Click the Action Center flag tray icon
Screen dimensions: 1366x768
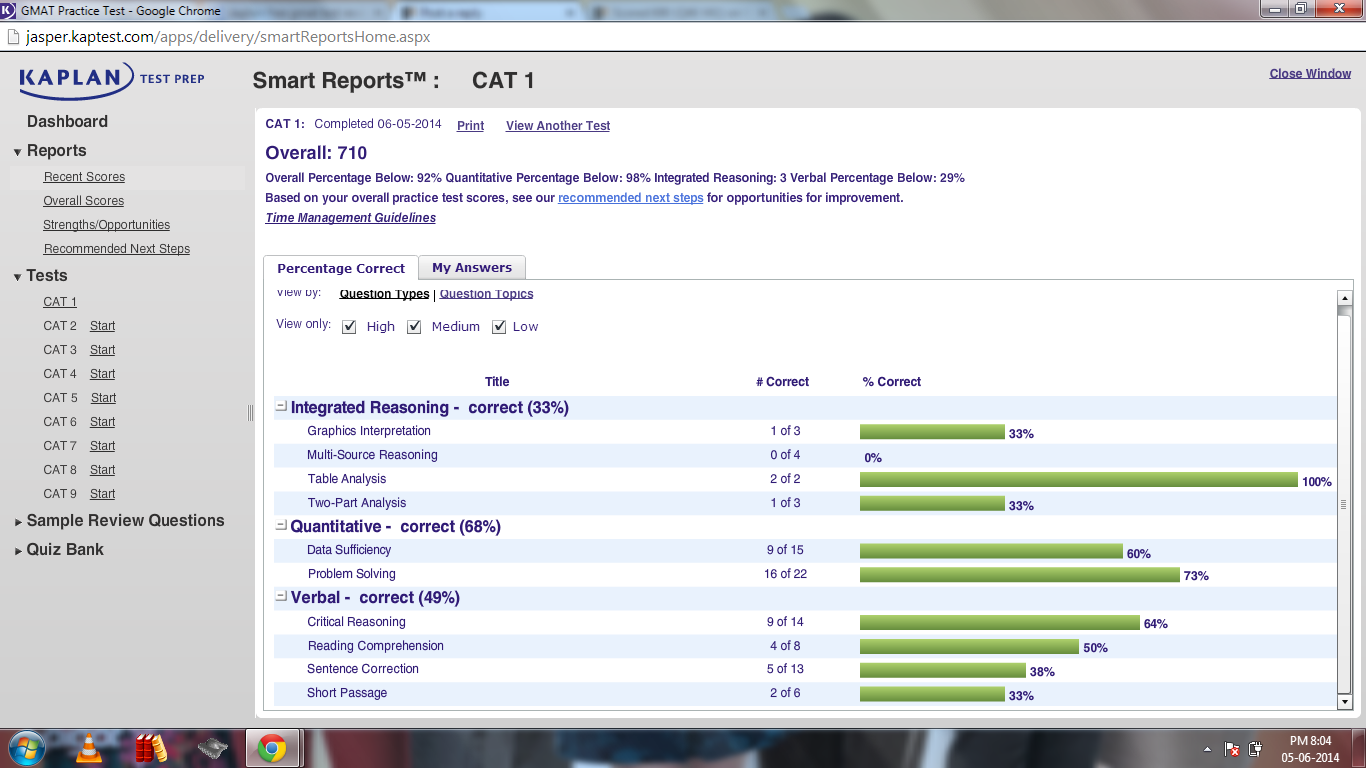coord(1233,749)
